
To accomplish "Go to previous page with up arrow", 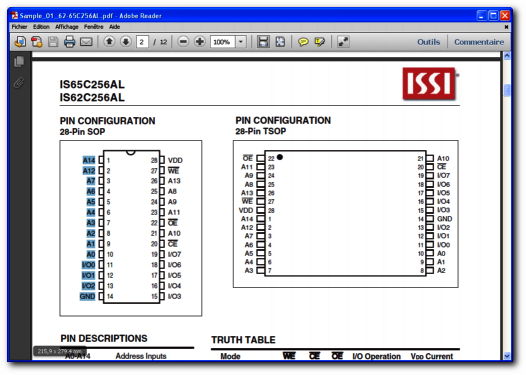I will tap(109, 42).
